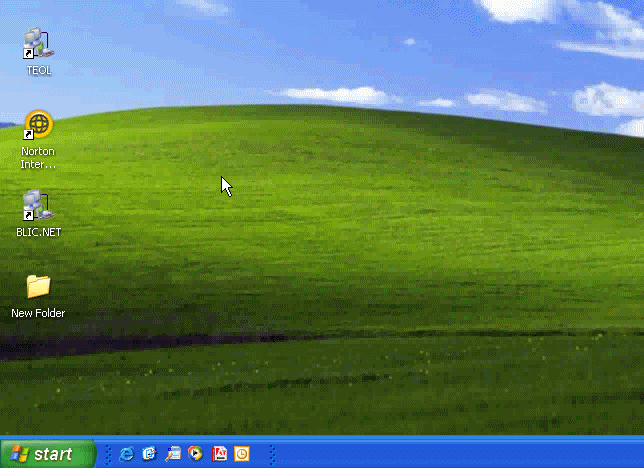
Task: Open Outlook Express from Quick Launch
Action: point(150,454)
